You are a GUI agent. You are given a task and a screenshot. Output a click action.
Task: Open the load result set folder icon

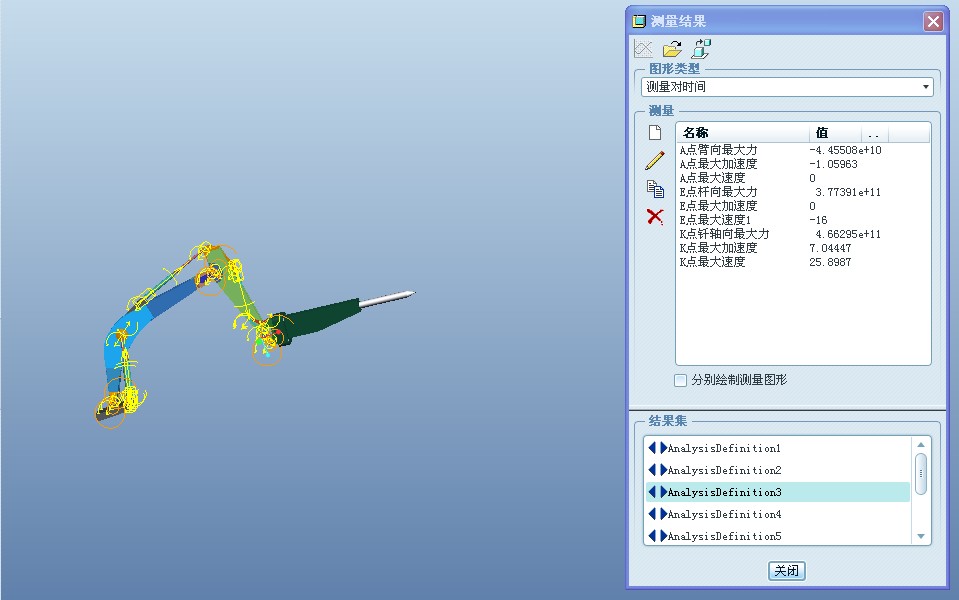(672, 49)
